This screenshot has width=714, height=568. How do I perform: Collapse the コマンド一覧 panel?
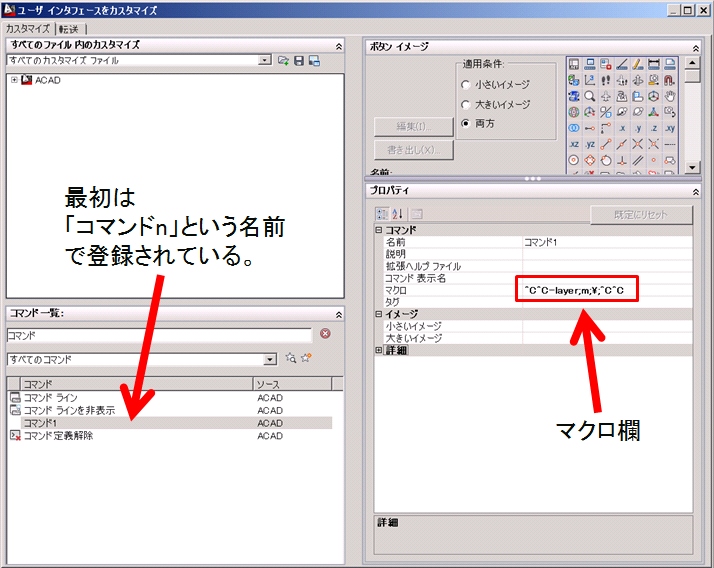[x=339, y=315]
